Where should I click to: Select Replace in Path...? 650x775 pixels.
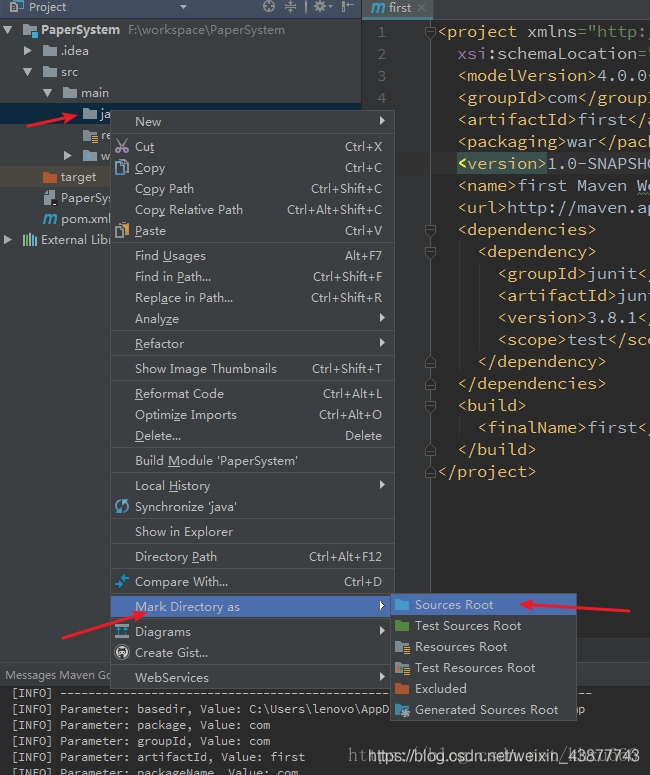pyautogui.click(x=253, y=298)
